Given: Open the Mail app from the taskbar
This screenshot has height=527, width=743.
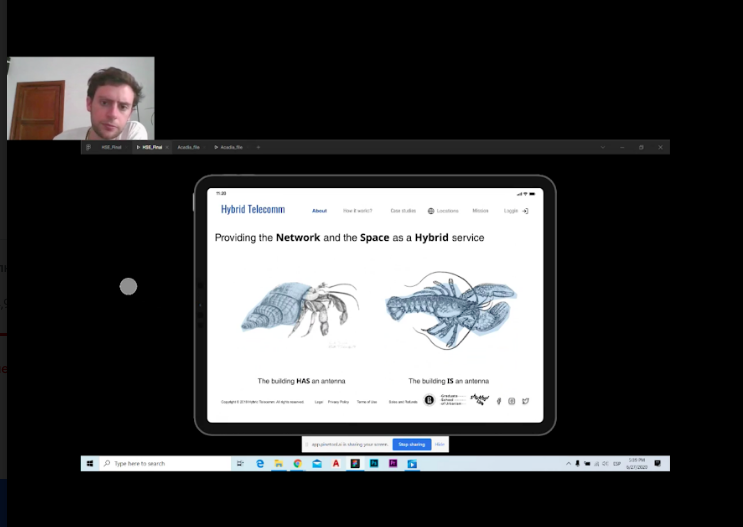Looking at the screenshot, I should [317, 463].
